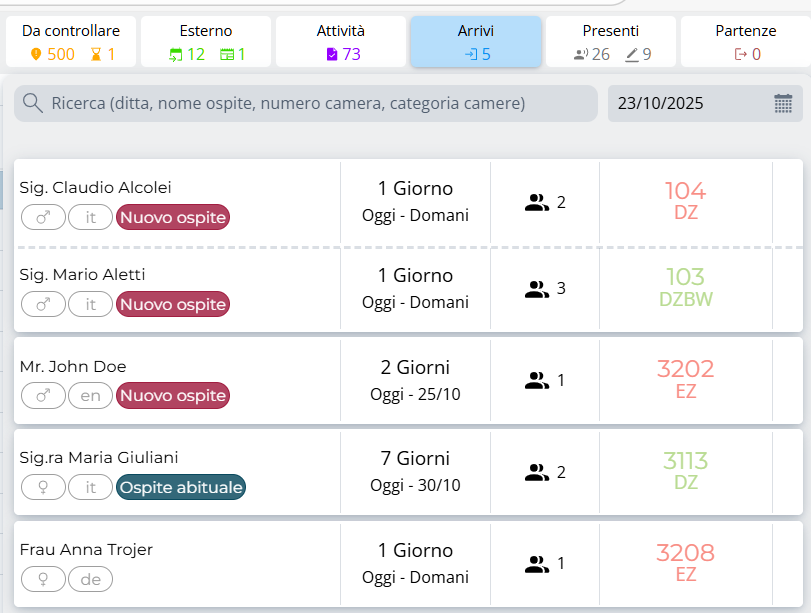Click the 'en' language tag for John Doe

pos(91,396)
